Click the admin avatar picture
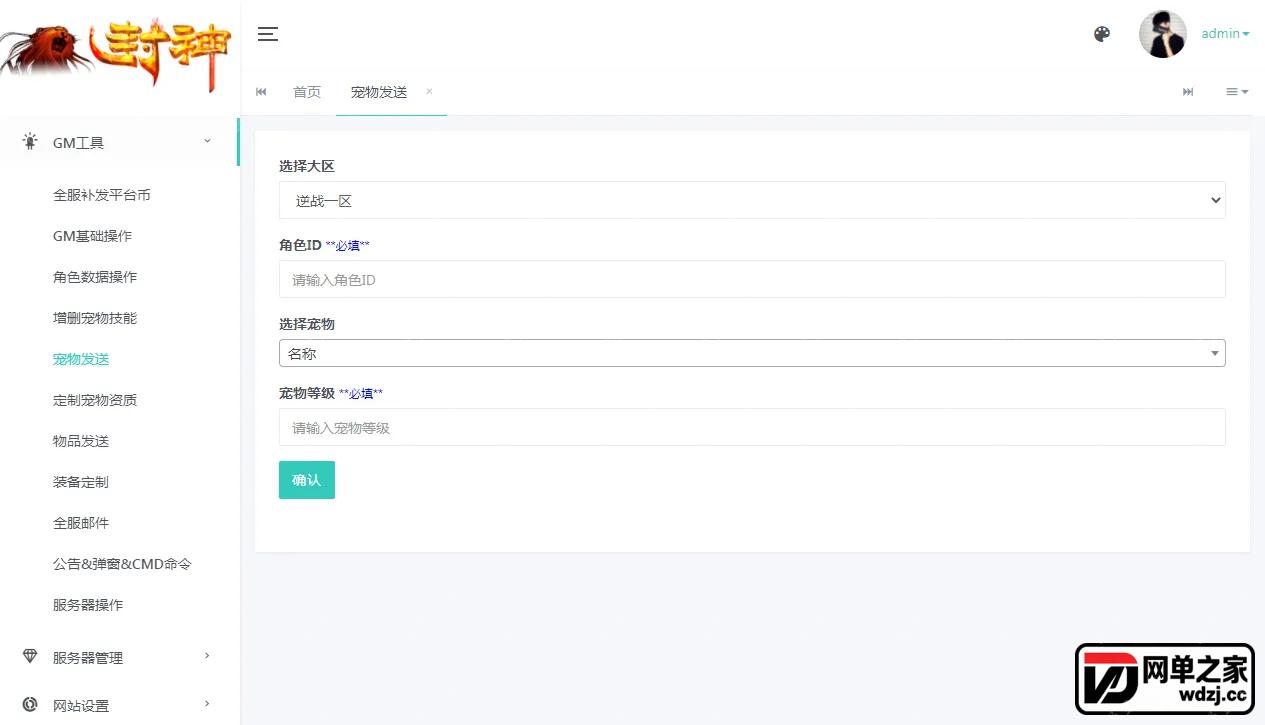Viewport: 1265px width, 725px height. pyautogui.click(x=1163, y=34)
